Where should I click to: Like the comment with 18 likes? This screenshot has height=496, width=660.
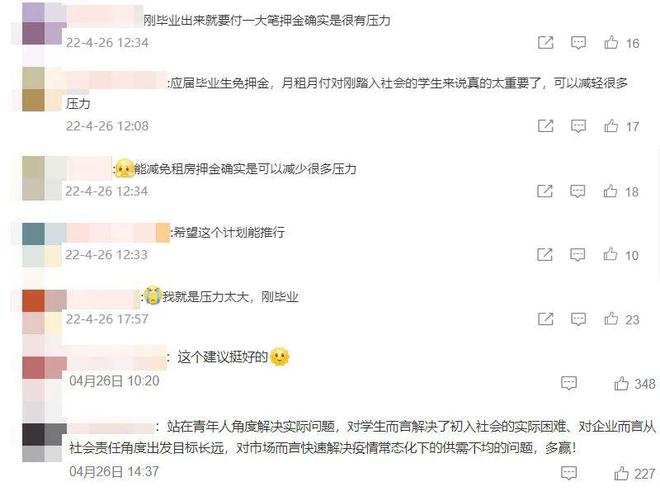(610, 191)
